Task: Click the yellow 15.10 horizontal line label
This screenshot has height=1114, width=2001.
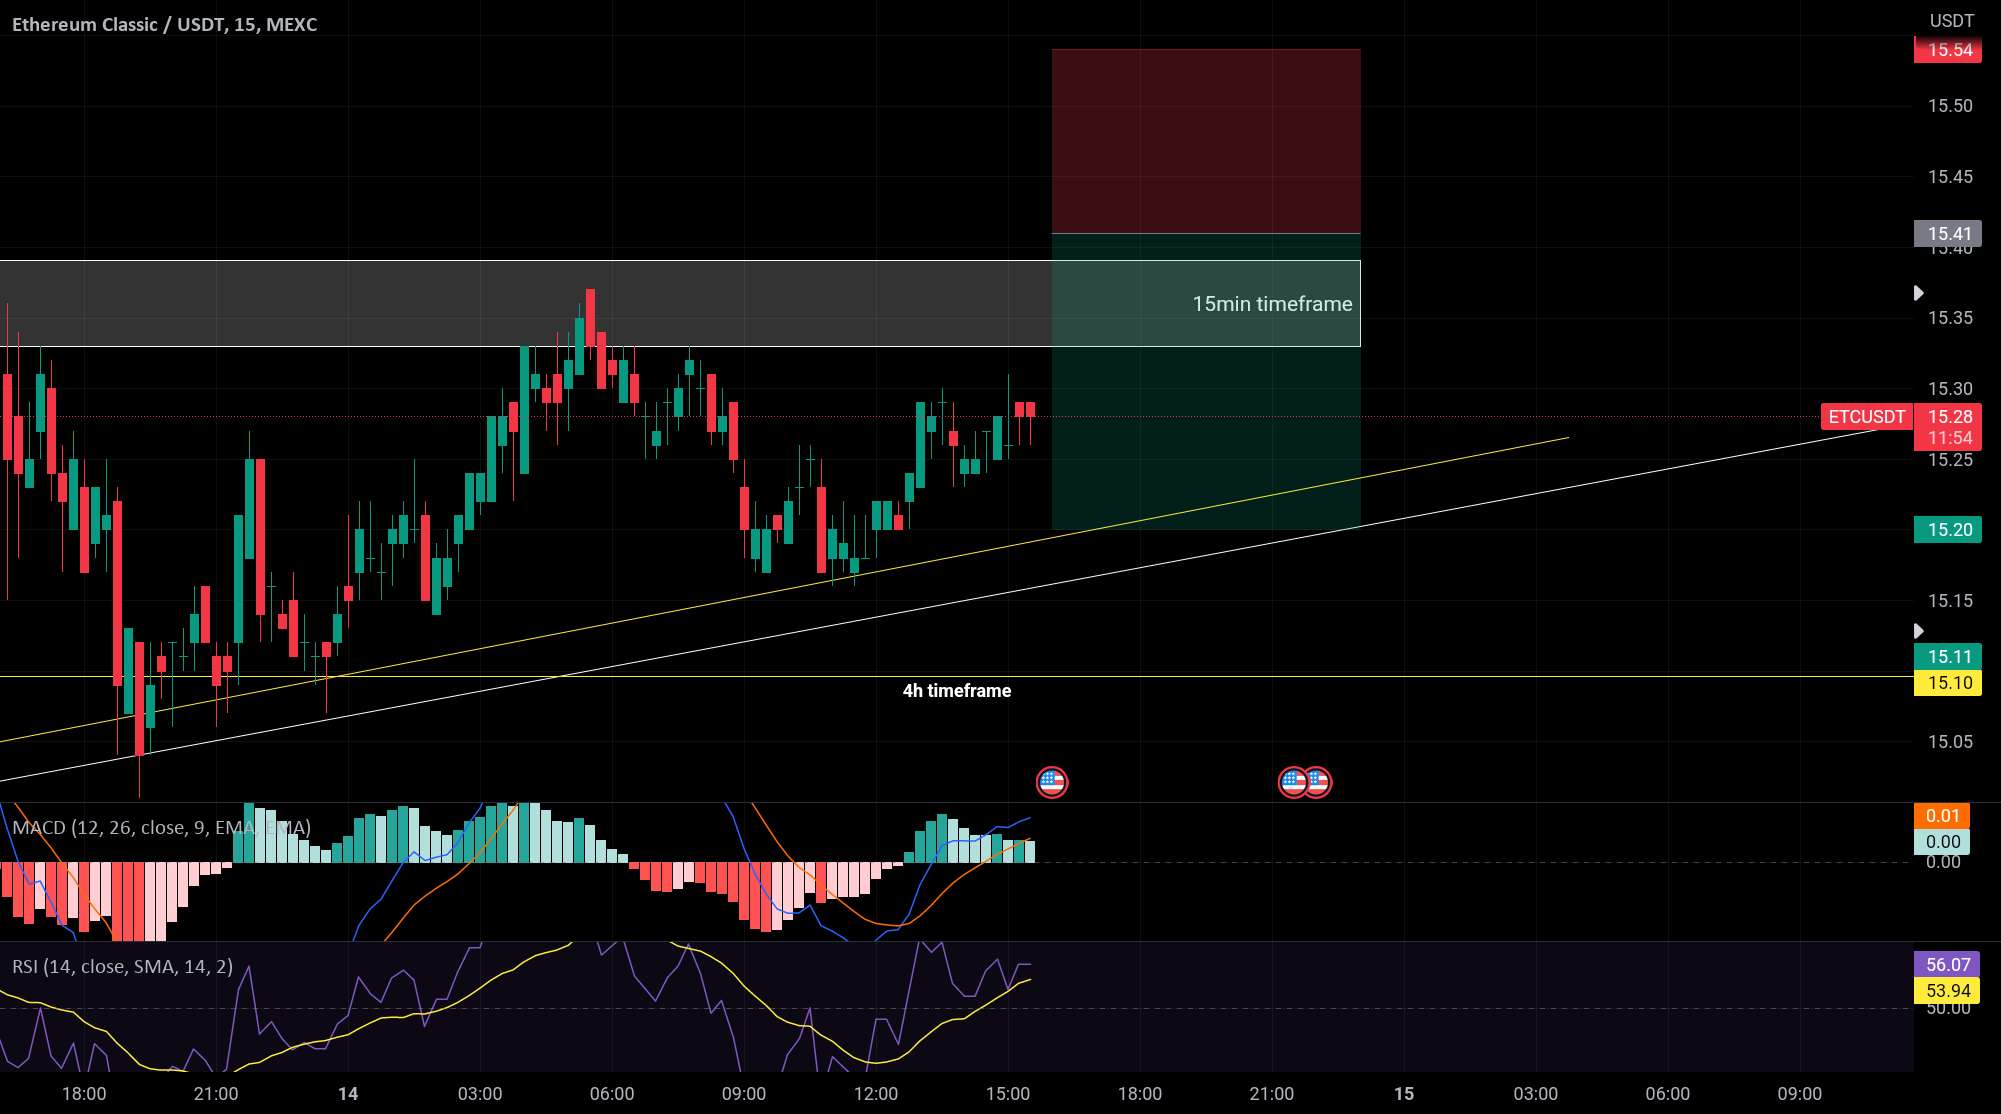Action: 1948,683
